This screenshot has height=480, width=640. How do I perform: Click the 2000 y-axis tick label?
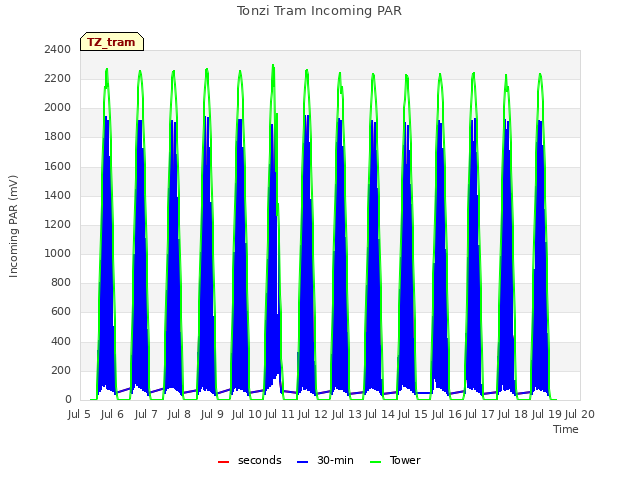coord(58,108)
